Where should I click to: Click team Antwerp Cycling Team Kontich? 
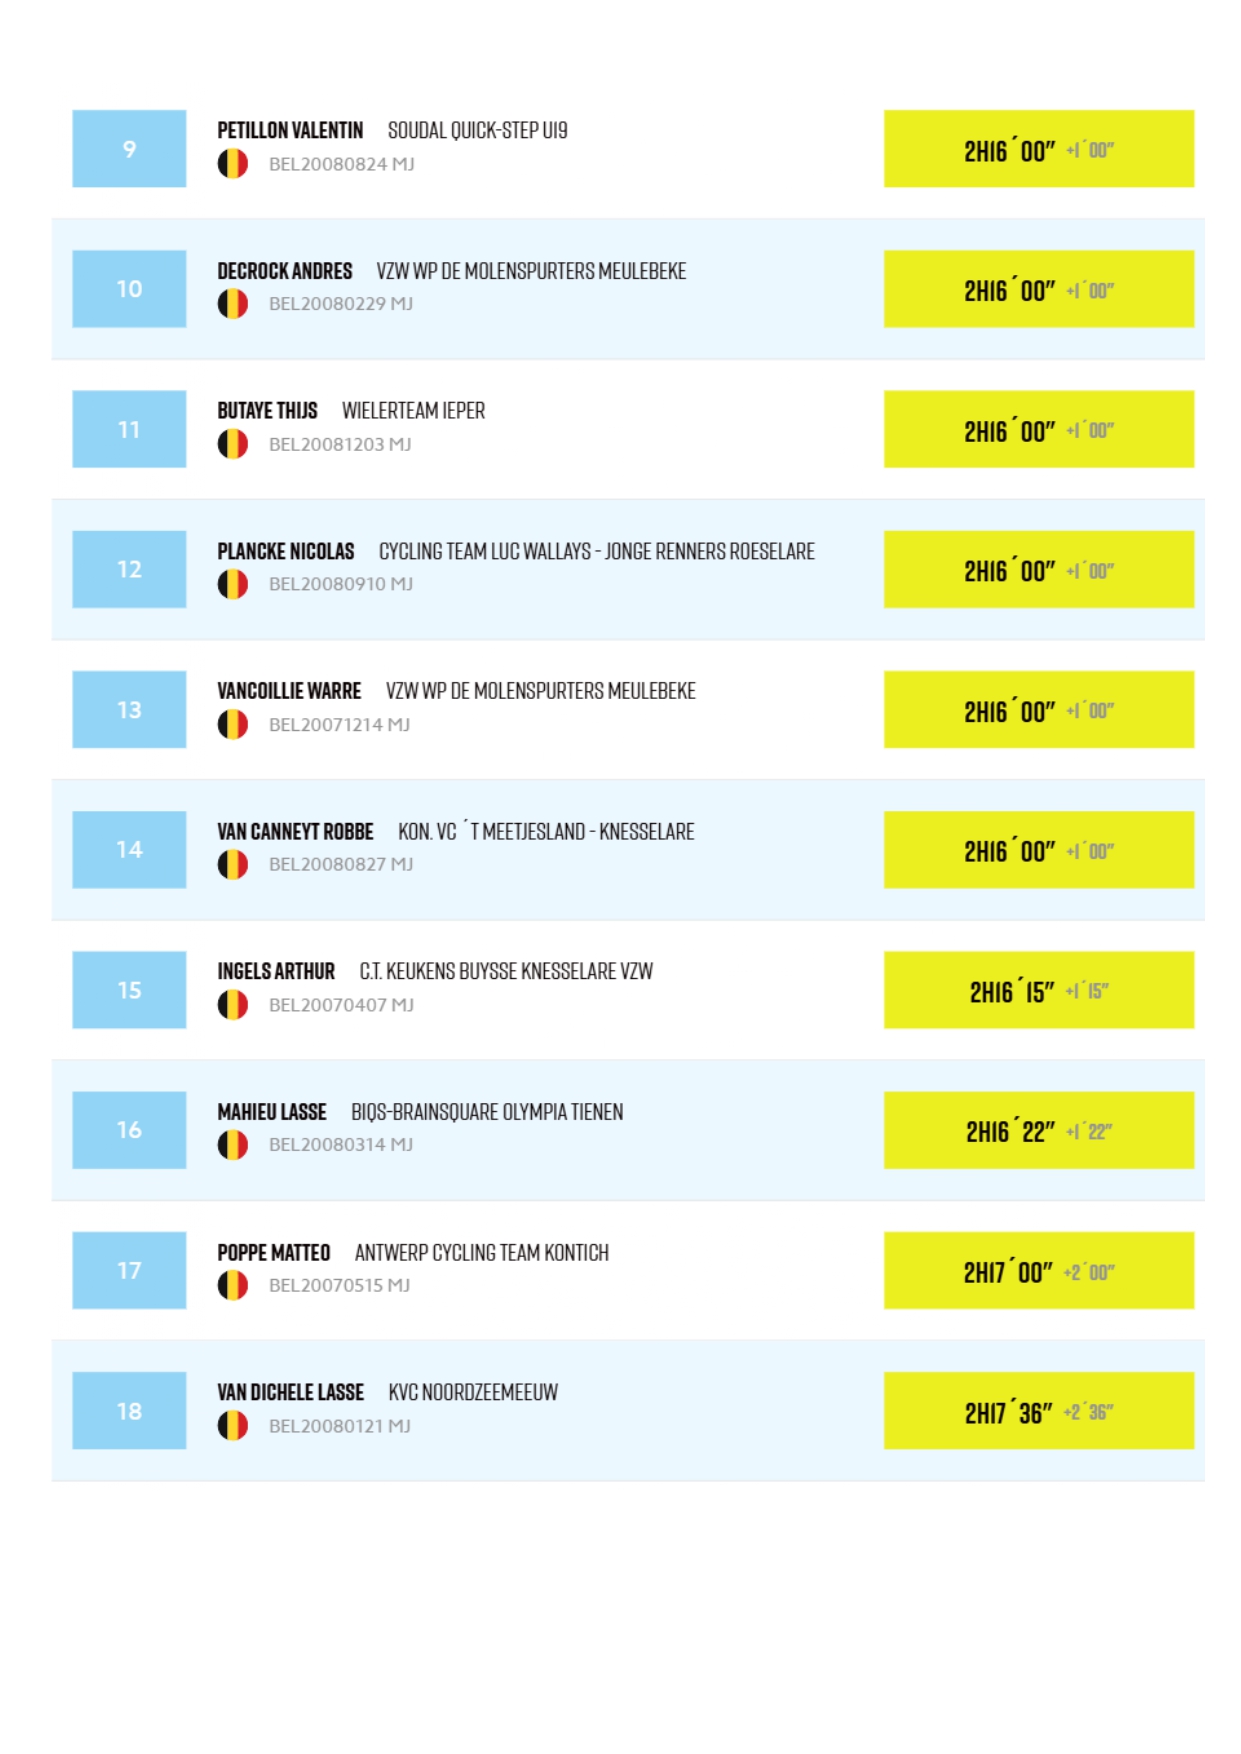481,1253
